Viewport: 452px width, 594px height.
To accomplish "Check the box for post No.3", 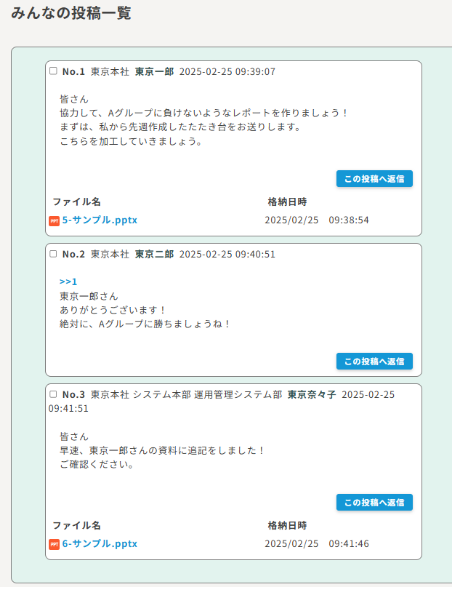I will click(x=53, y=394).
